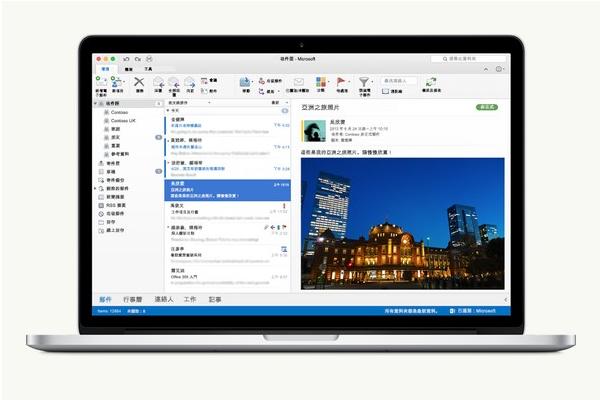The width and height of the screenshot is (600, 400).
Task: Open the Move dropdown arrow
Action: tap(252, 81)
